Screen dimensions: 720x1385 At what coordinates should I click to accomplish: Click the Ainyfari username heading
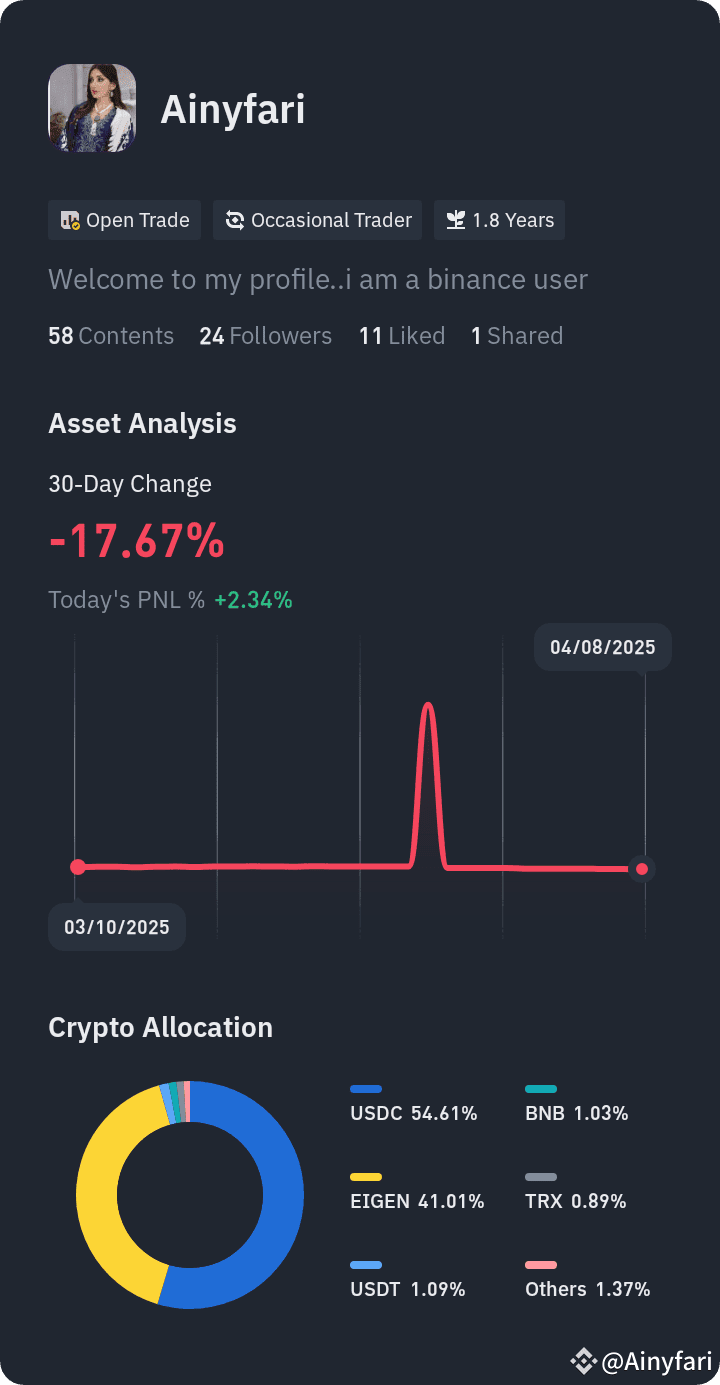(233, 110)
